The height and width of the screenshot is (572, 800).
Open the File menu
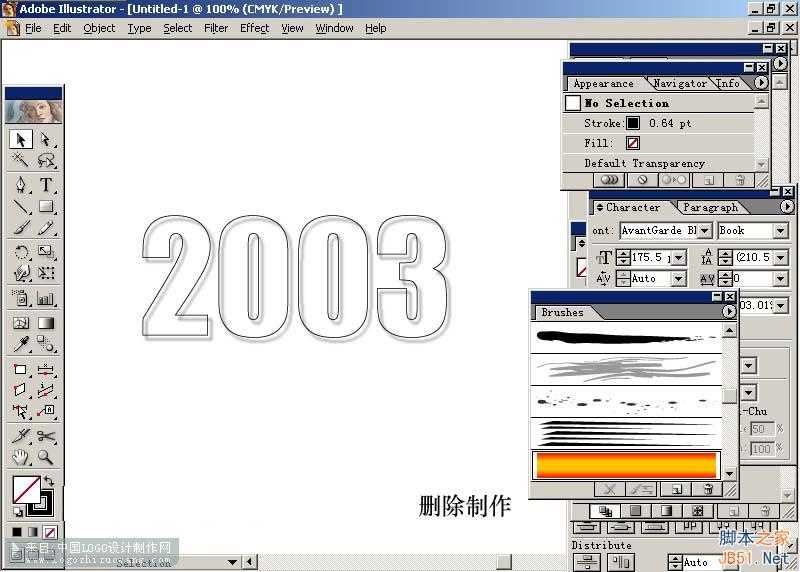click(x=33, y=28)
